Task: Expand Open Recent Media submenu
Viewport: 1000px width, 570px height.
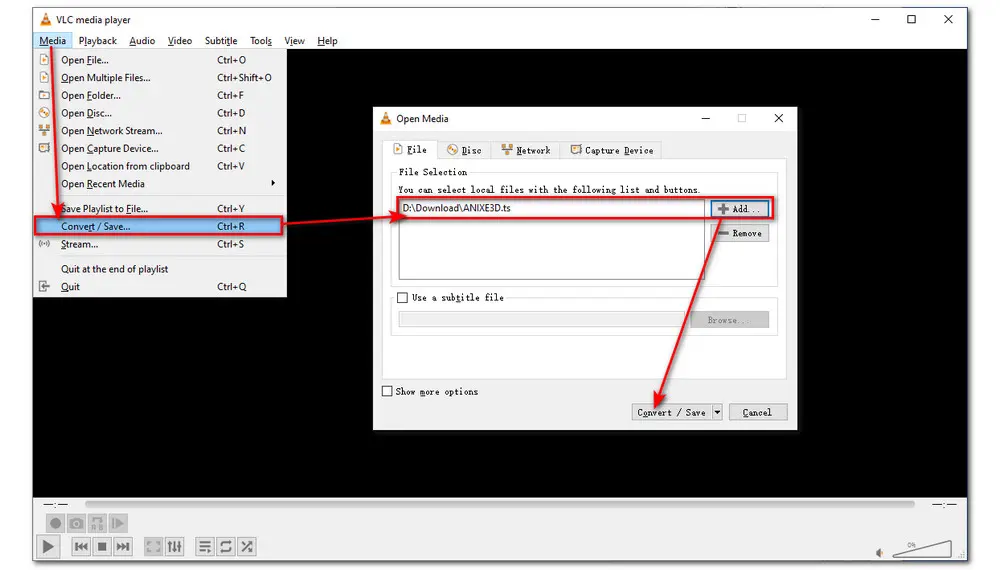Action: [x=159, y=184]
